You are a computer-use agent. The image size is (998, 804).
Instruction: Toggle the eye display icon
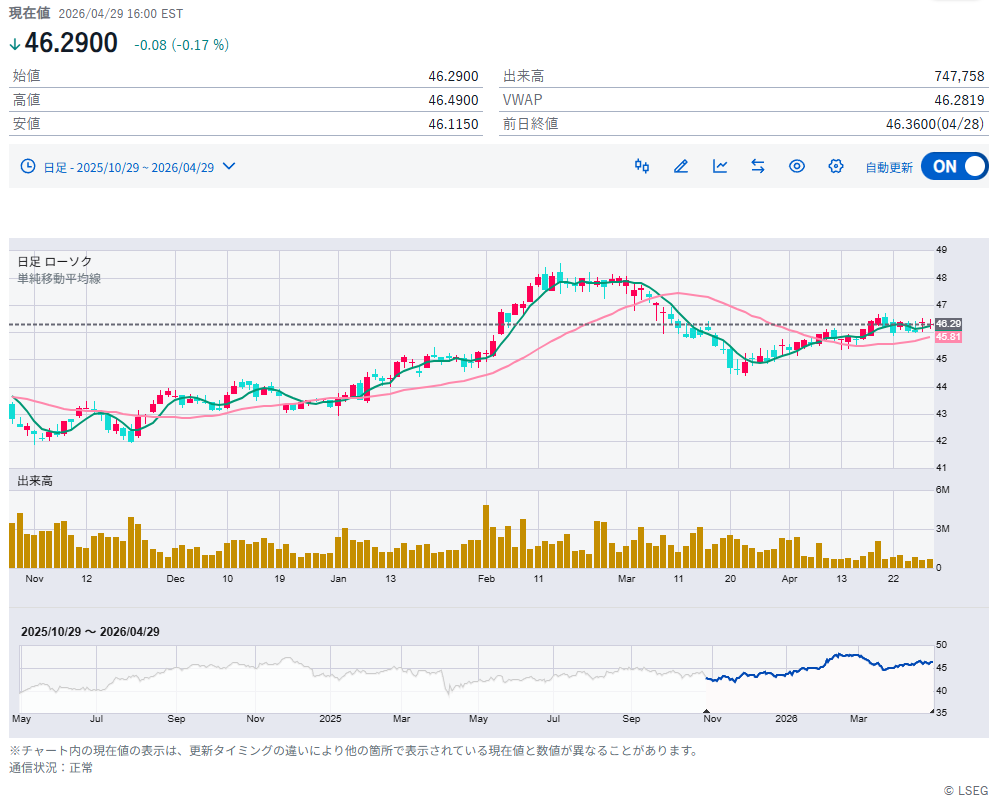click(797, 166)
